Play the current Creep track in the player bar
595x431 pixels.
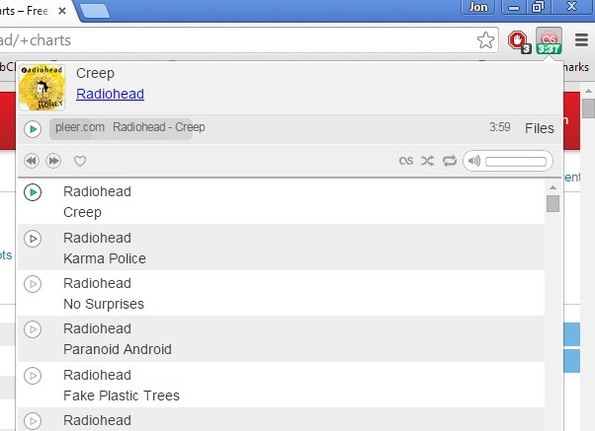point(33,129)
